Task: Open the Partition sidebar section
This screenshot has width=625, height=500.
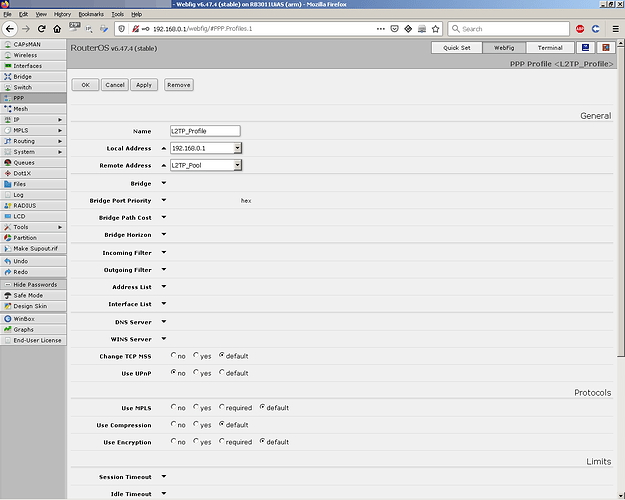Action: tap(33, 238)
